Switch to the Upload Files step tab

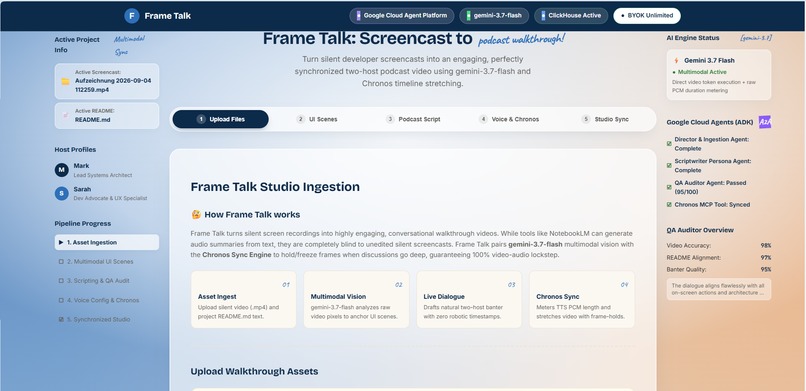pyautogui.click(x=221, y=119)
